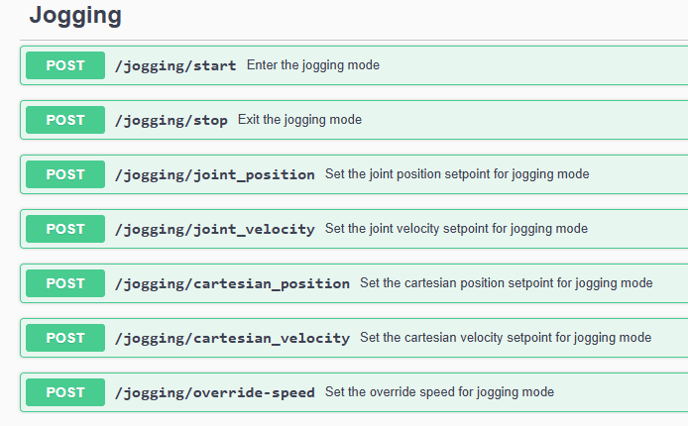Click the 'Enter the jogging mode' description
688x426 pixels.
(313, 66)
